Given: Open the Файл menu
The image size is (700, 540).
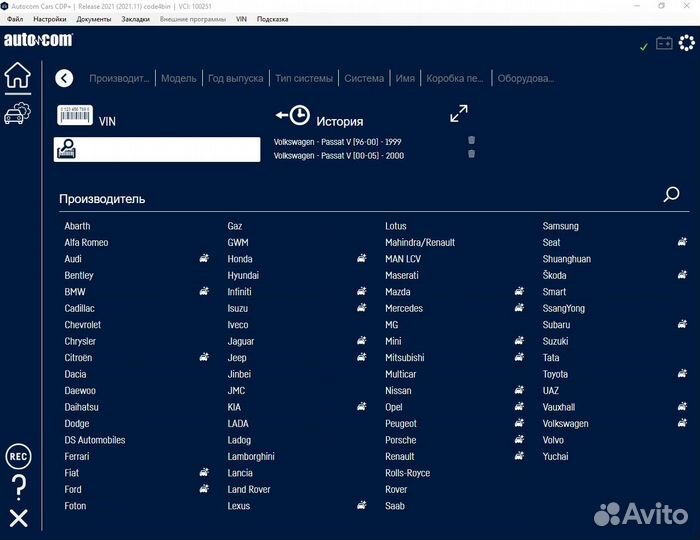Looking at the screenshot, I should tap(15, 19).
